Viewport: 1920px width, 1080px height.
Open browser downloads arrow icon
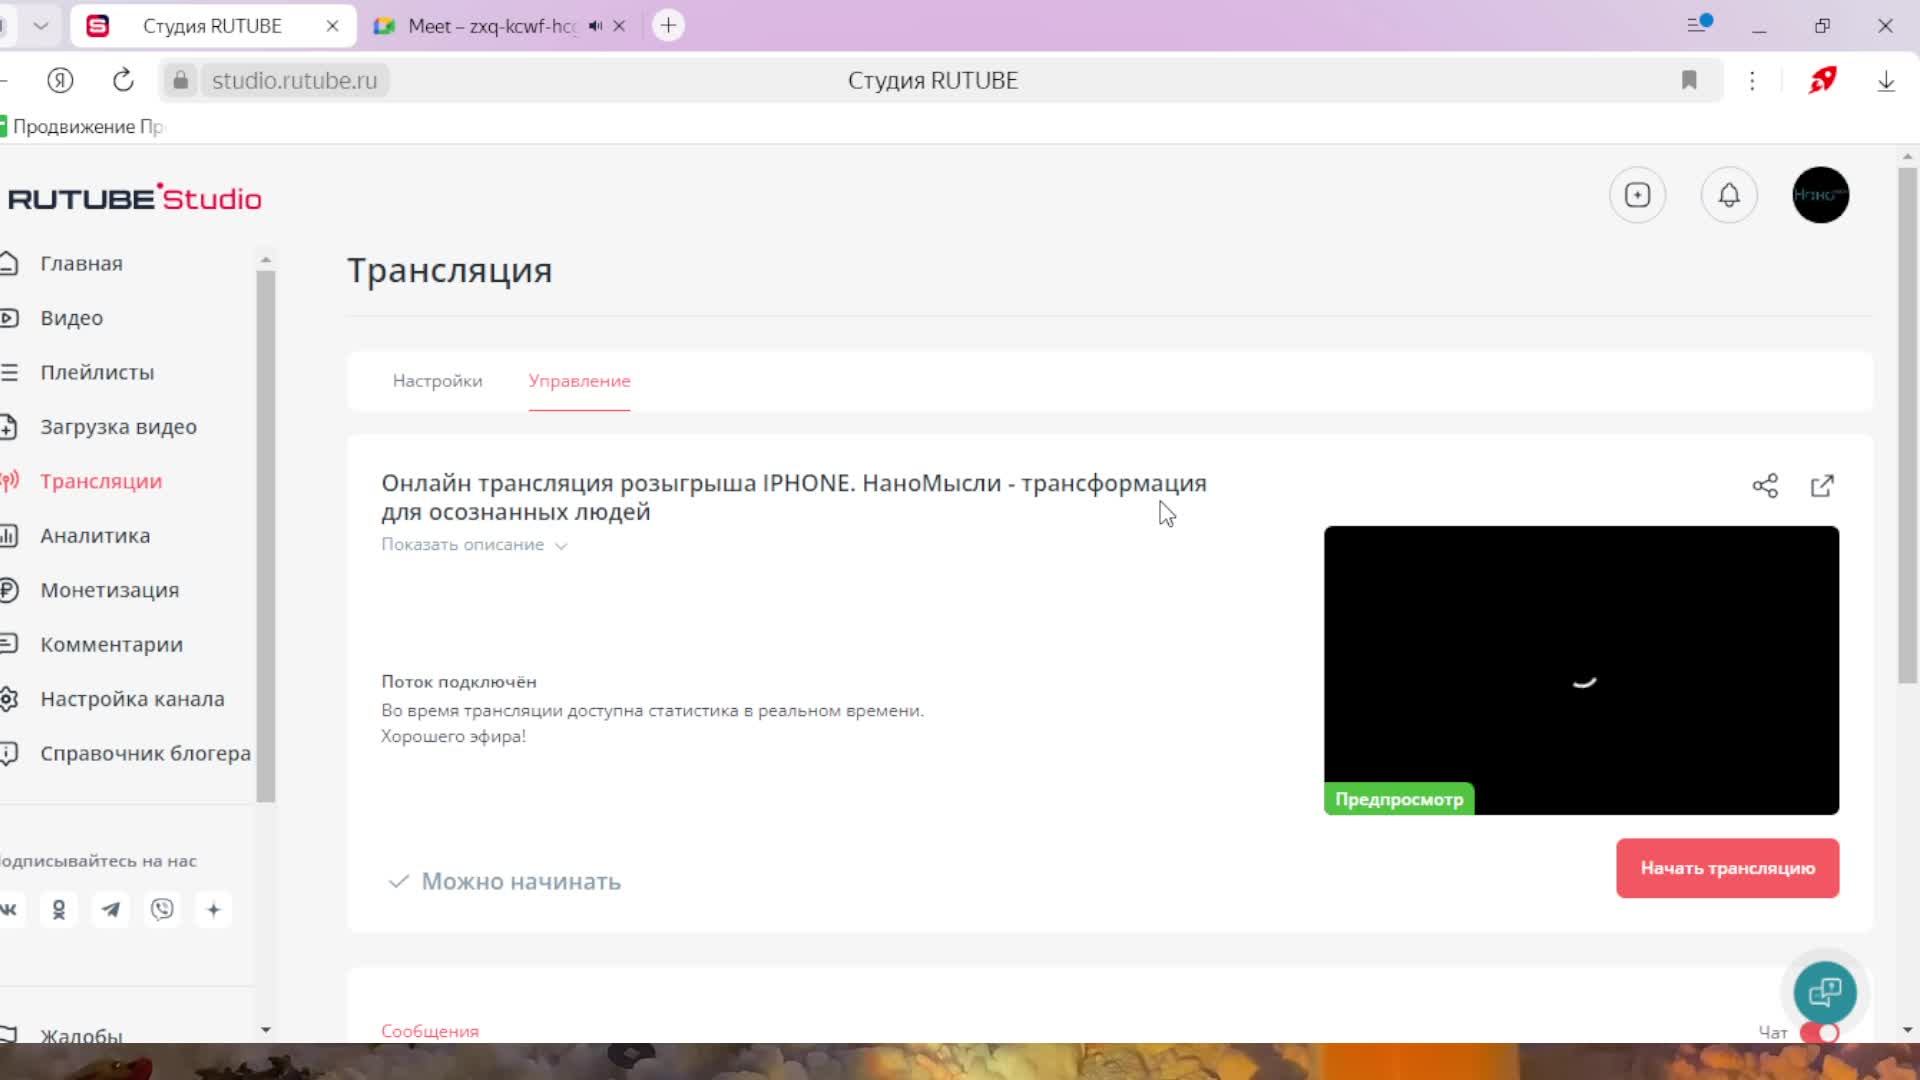pos(1886,81)
